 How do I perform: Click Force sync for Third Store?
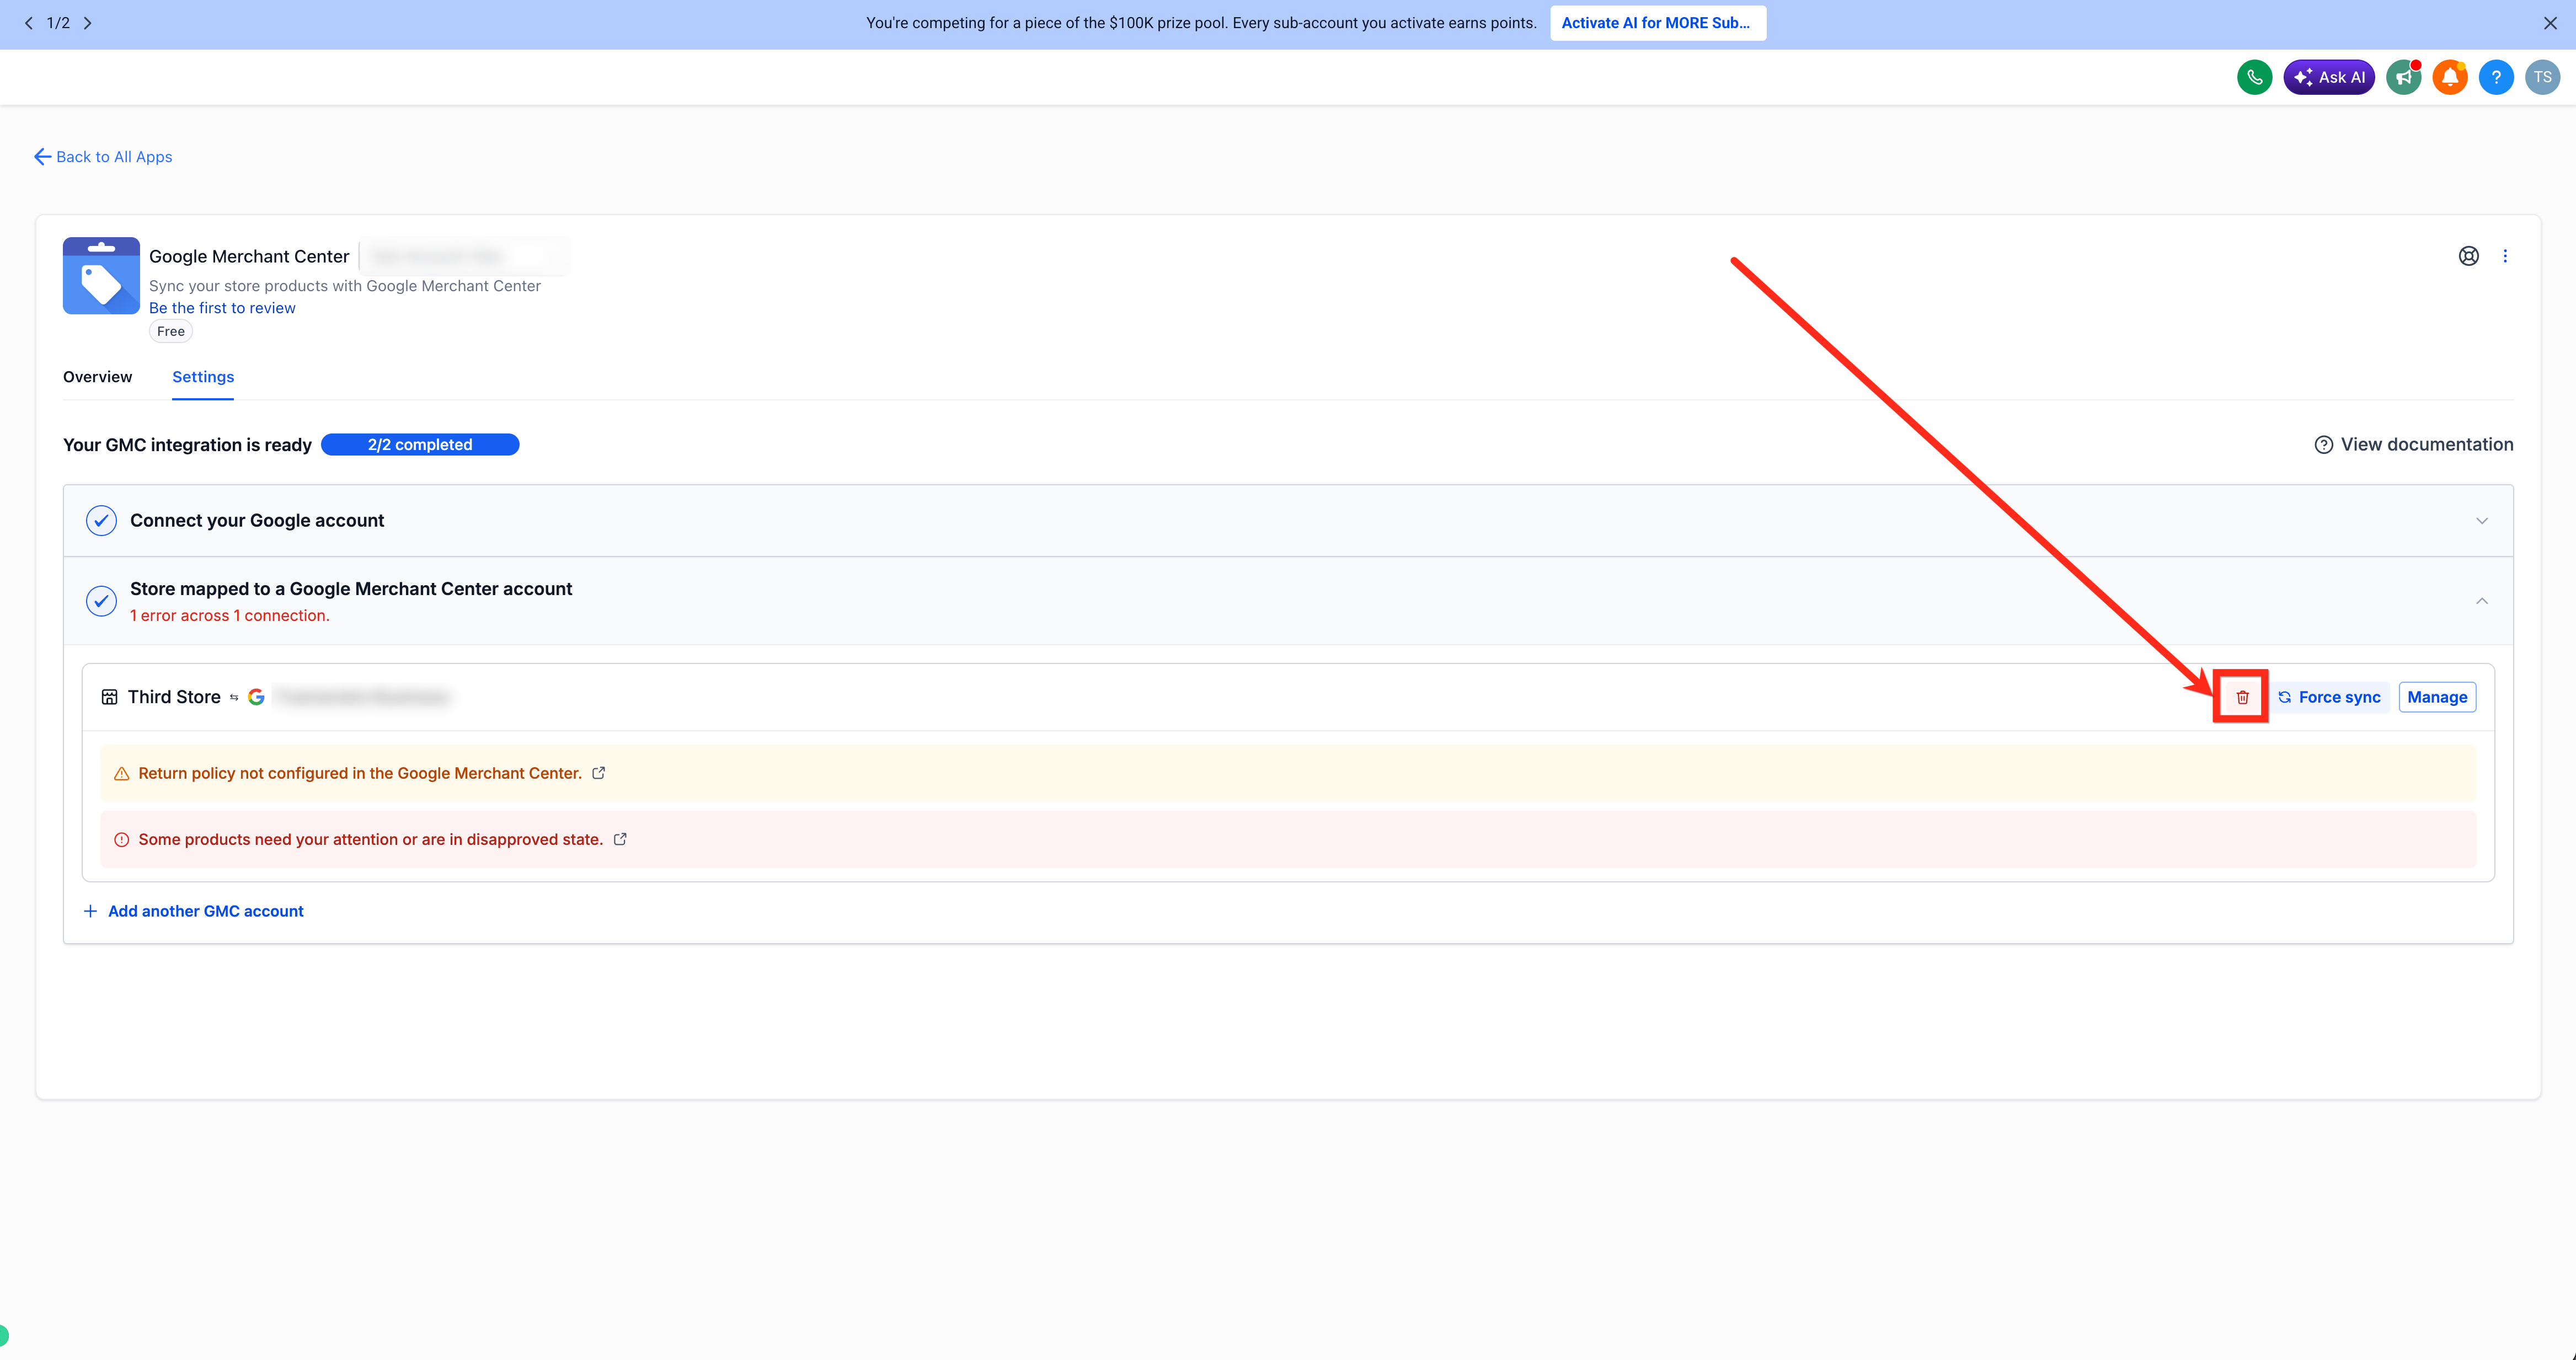(x=2329, y=697)
